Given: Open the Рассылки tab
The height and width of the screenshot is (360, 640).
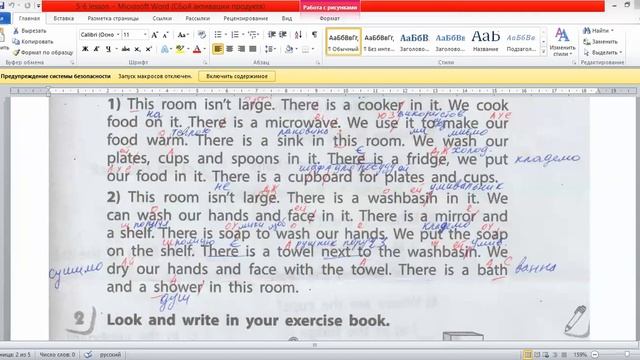Looking at the screenshot, I should (198, 18).
